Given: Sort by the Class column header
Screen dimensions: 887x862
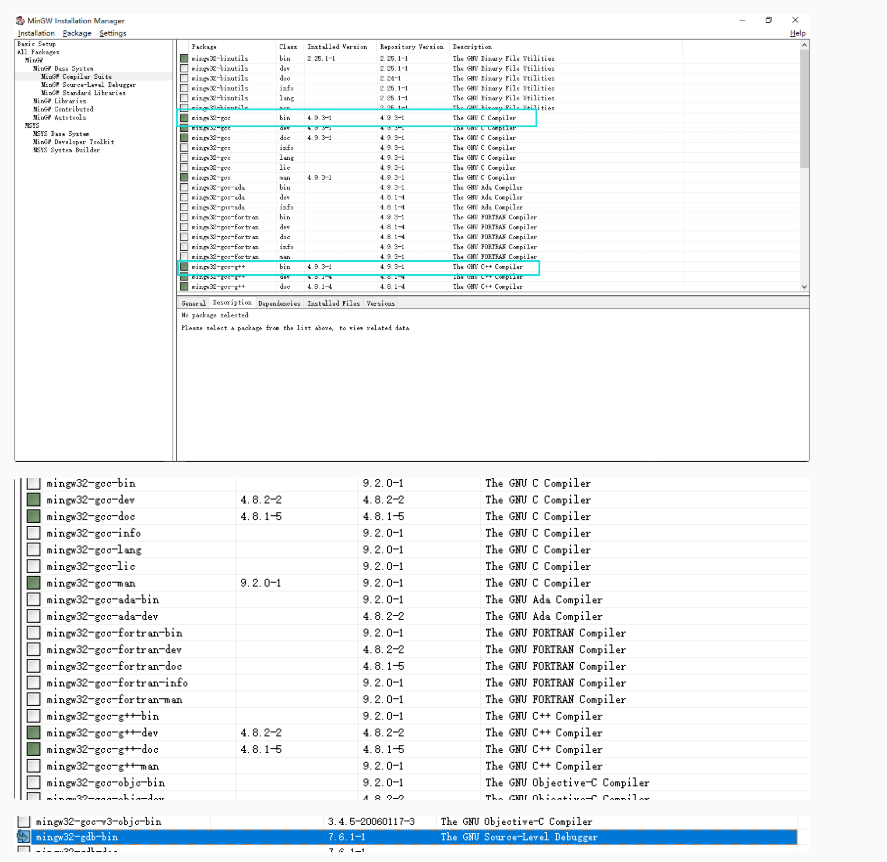Looking at the screenshot, I should coord(289,46).
